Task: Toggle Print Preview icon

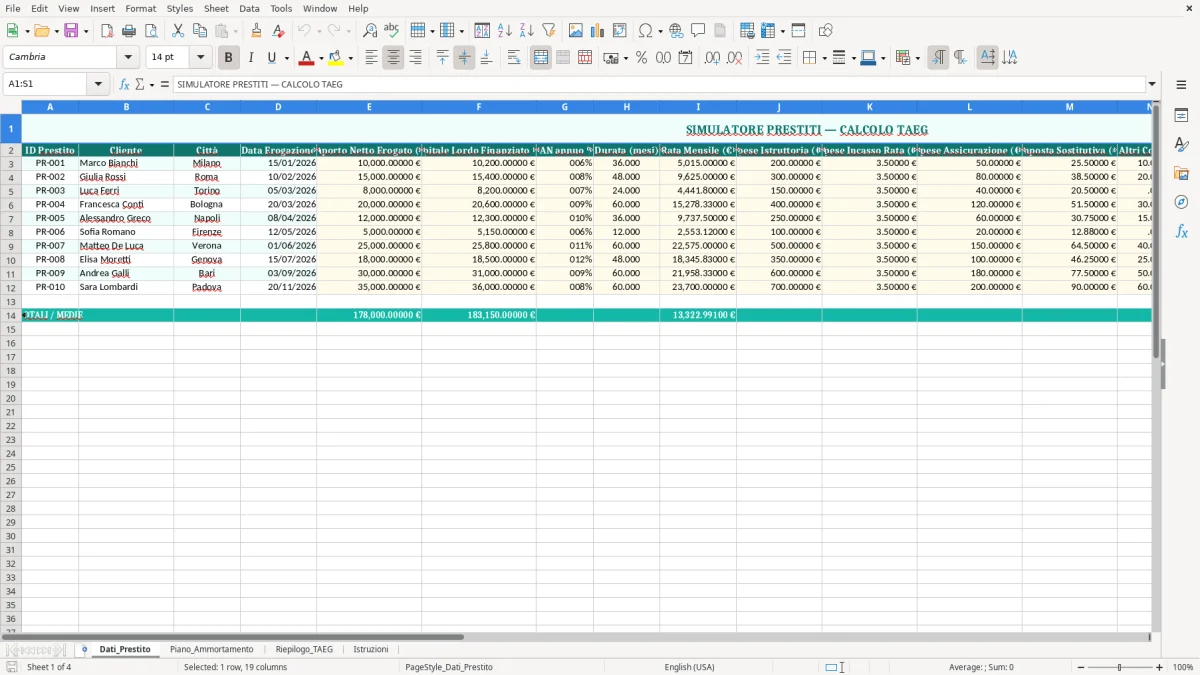Action: click(x=151, y=31)
